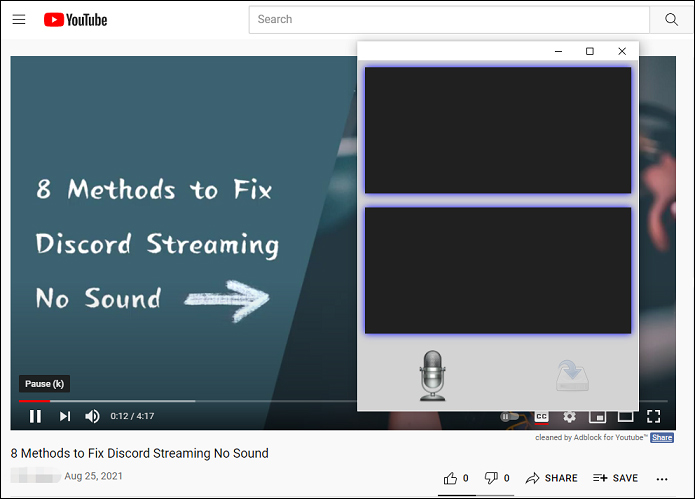Click the SAVE to playlist button

(x=615, y=478)
